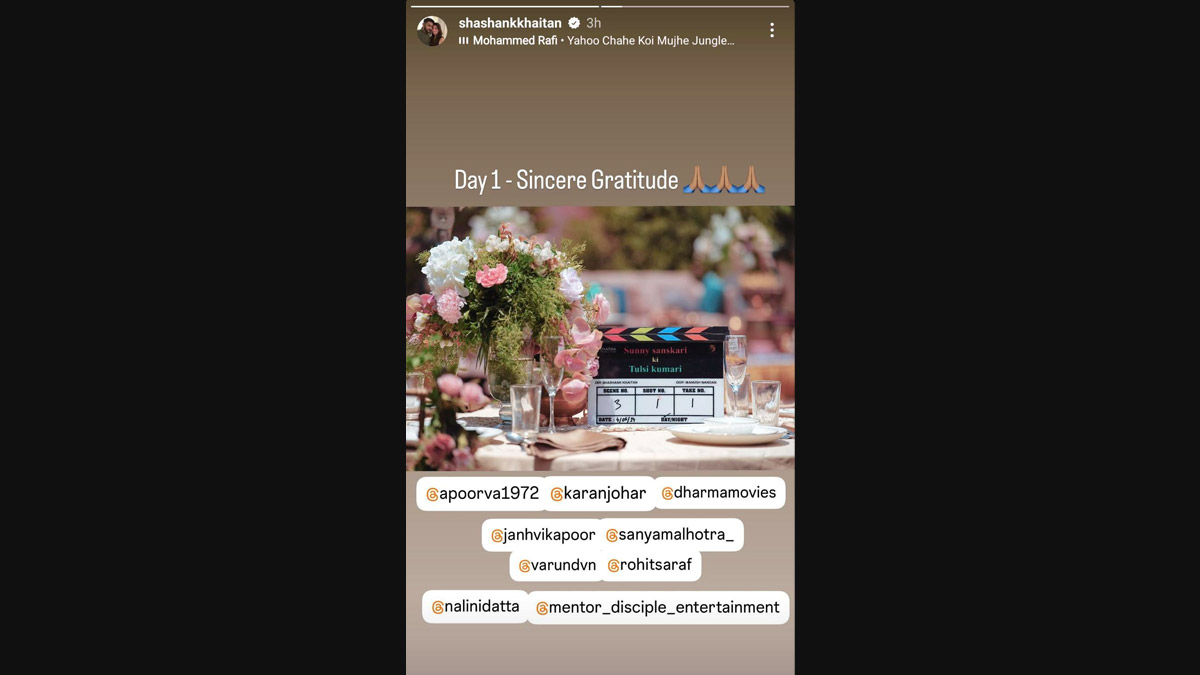Tap the @sanyamalhotra_ mention sticker

click(670, 535)
